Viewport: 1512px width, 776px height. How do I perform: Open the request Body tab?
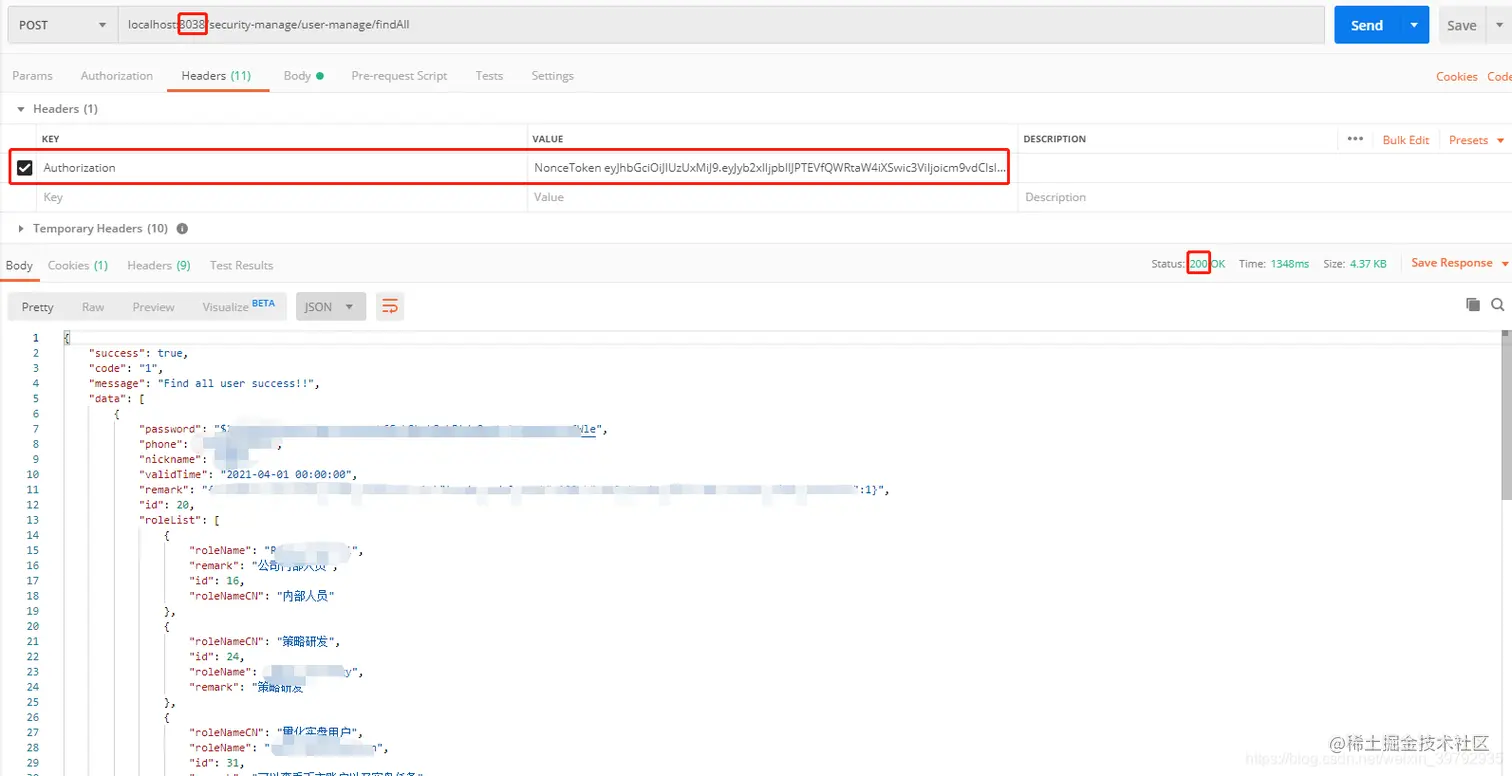(303, 76)
